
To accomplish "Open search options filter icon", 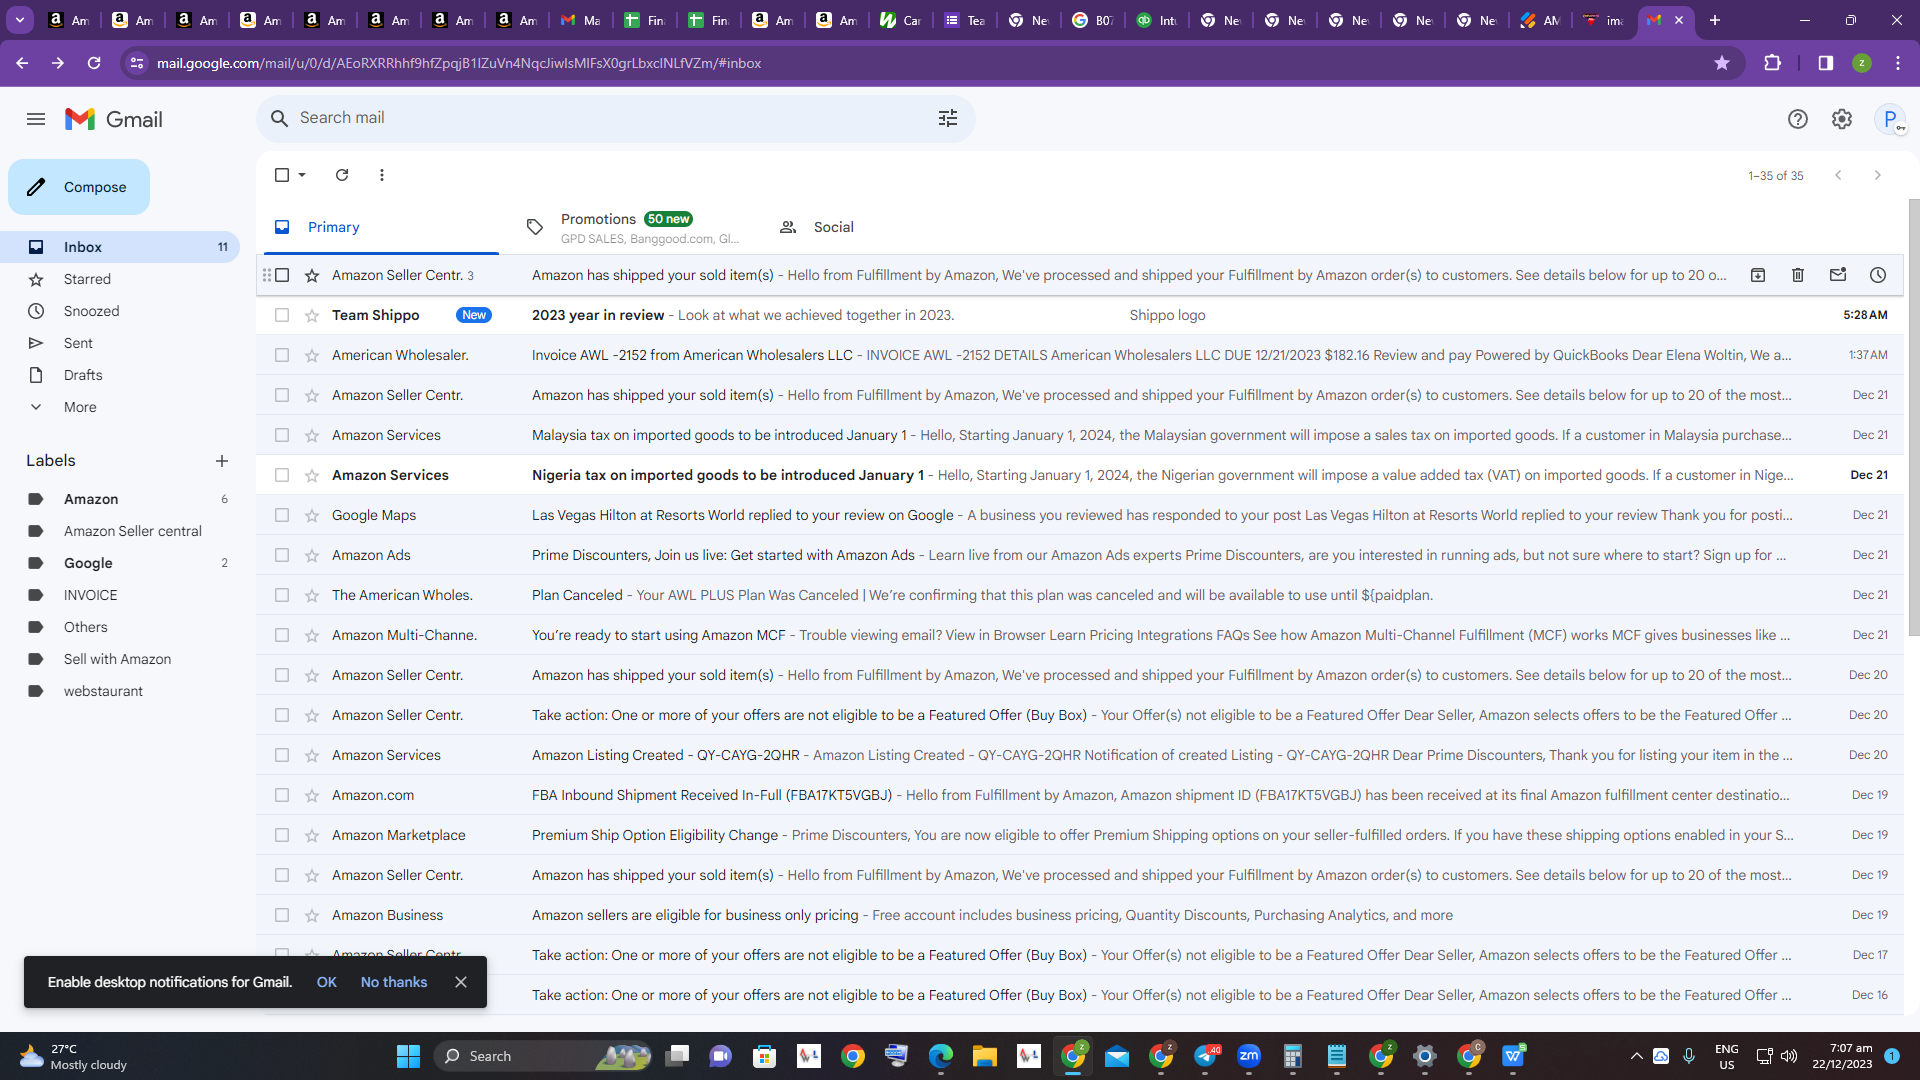I will 947,118.
